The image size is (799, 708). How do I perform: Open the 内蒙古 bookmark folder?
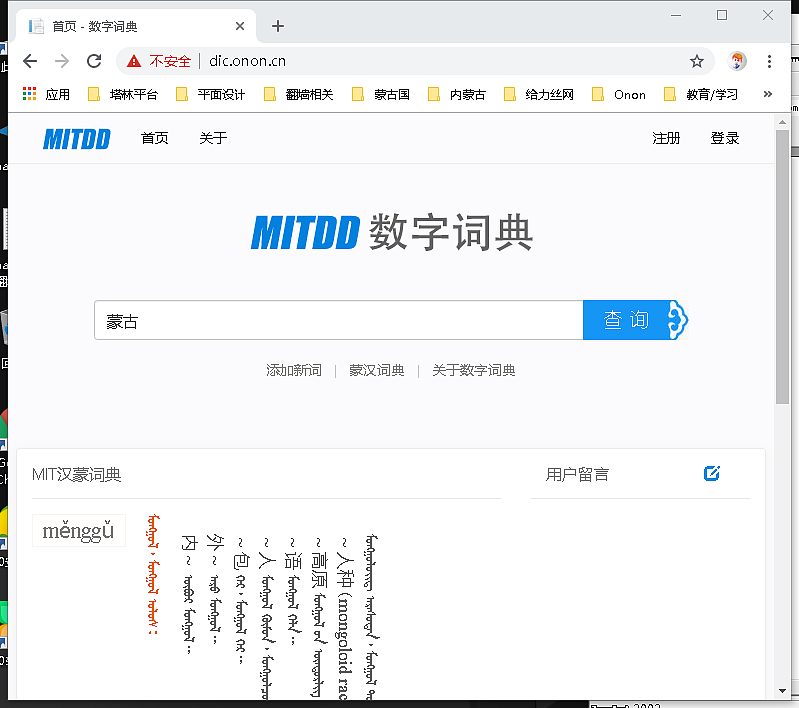457,94
